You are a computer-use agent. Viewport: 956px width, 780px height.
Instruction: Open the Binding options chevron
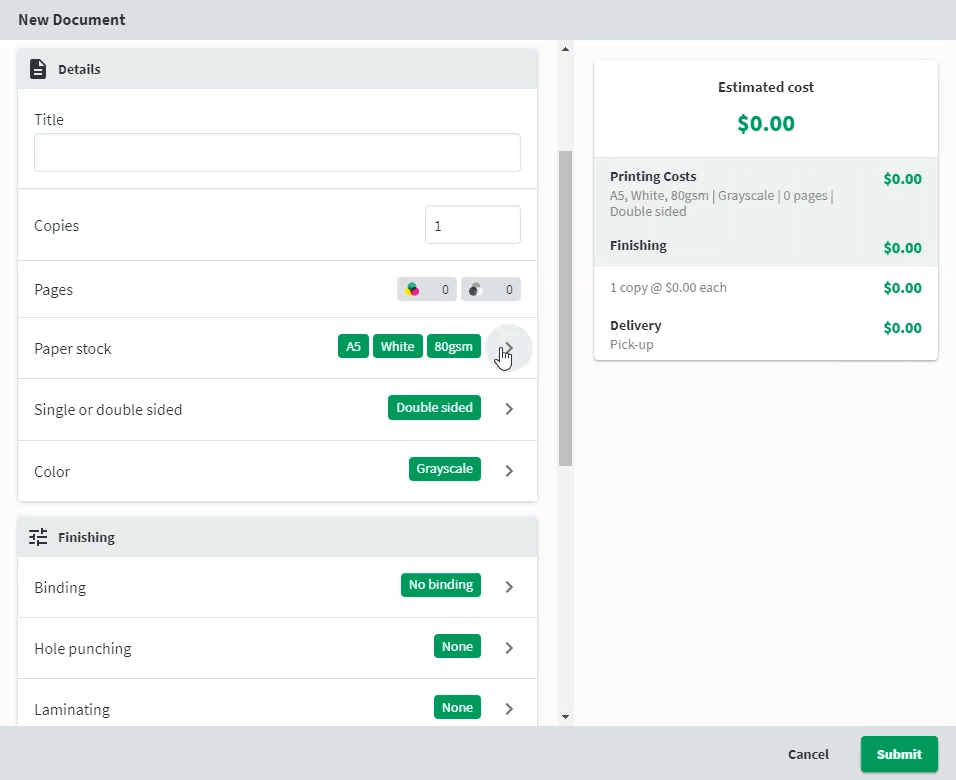pos(509,587)
